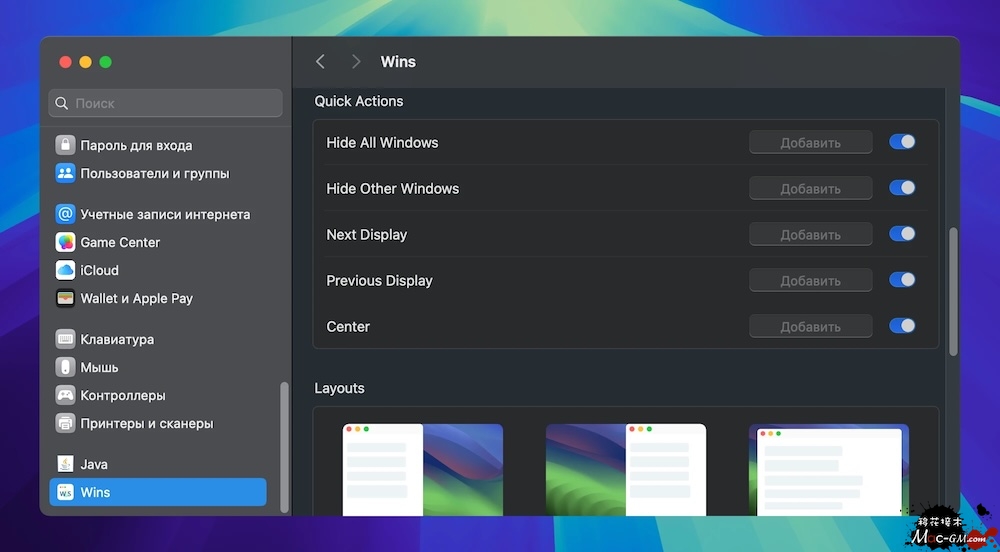Click the Поиск search field

[166, 103]
